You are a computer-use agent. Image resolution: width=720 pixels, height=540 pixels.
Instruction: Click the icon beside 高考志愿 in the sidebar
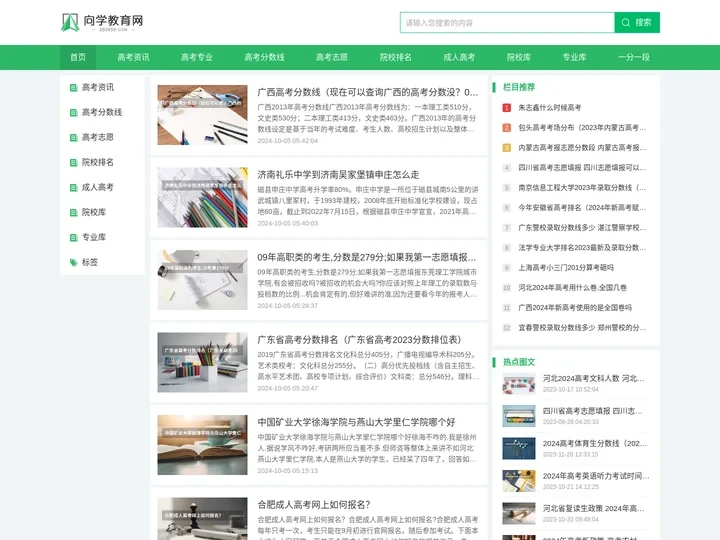(x=73, y=137)
